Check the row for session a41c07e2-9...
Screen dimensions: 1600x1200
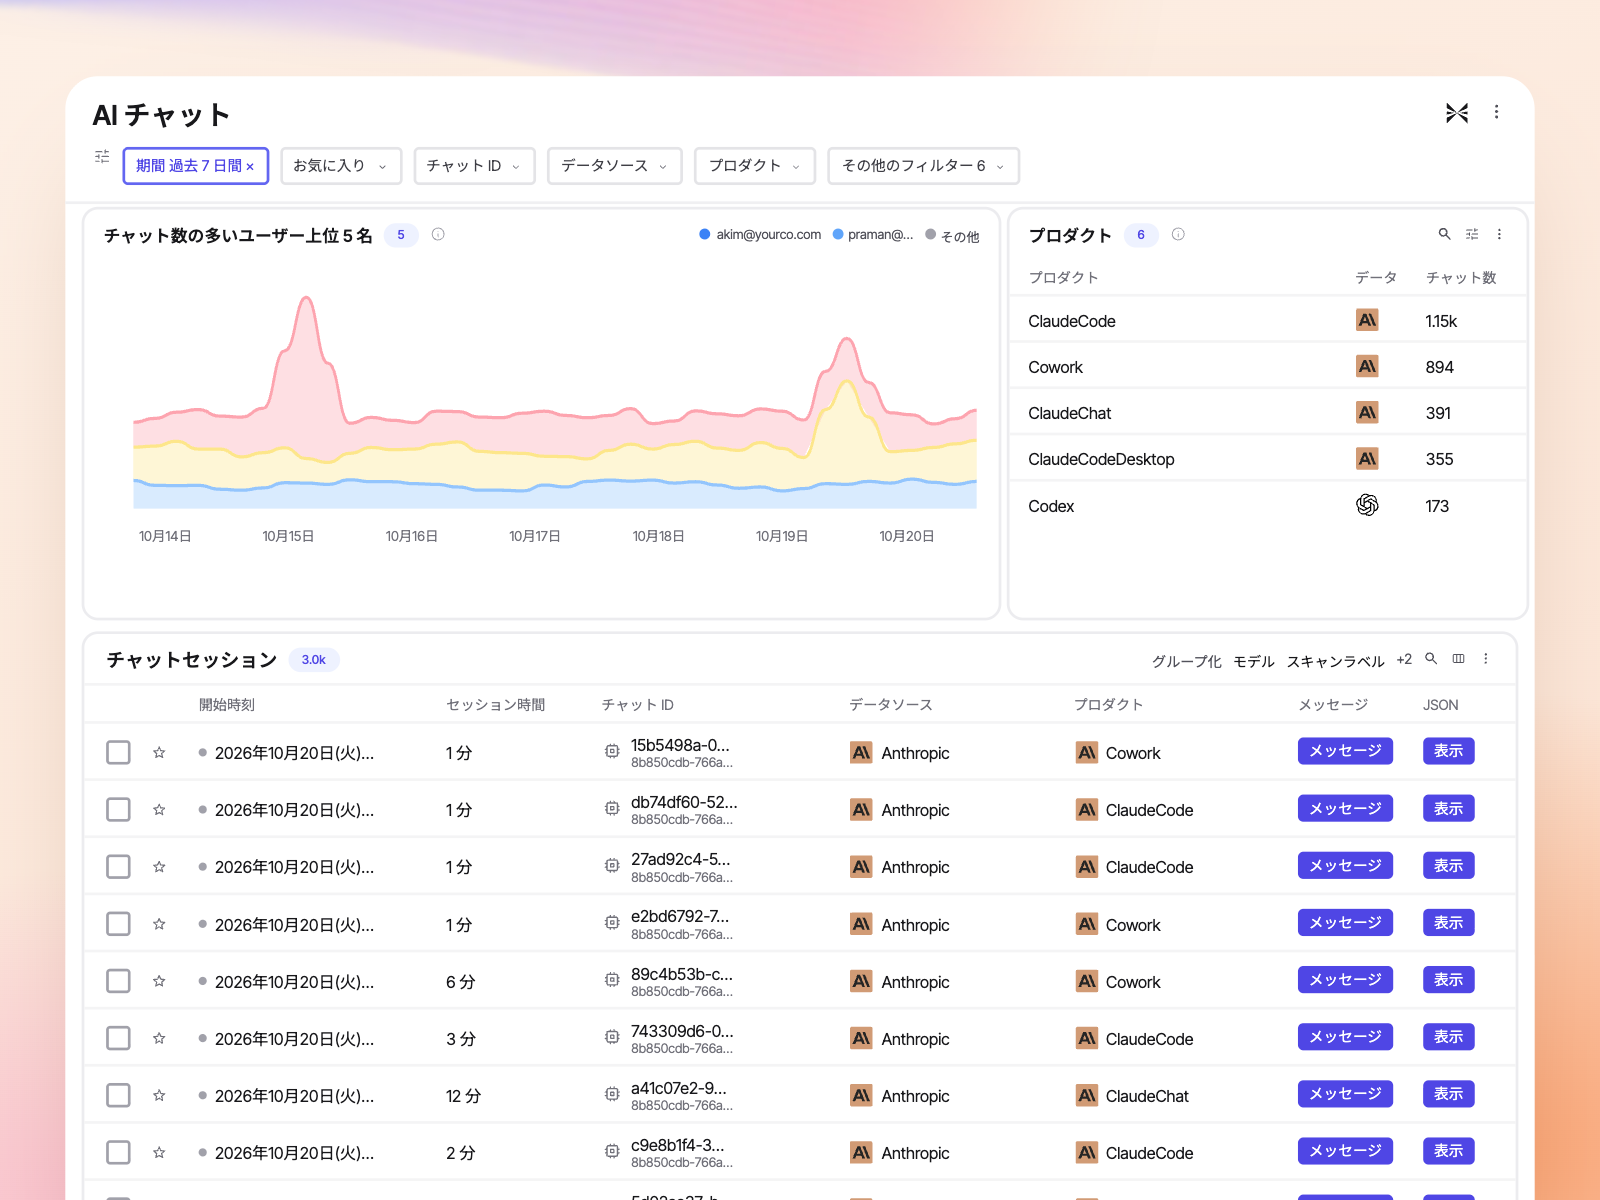118,1095
